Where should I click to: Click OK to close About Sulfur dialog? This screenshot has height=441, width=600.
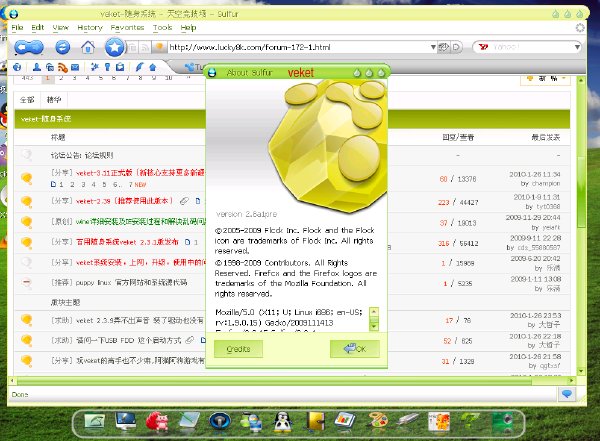tap(355, 349)
